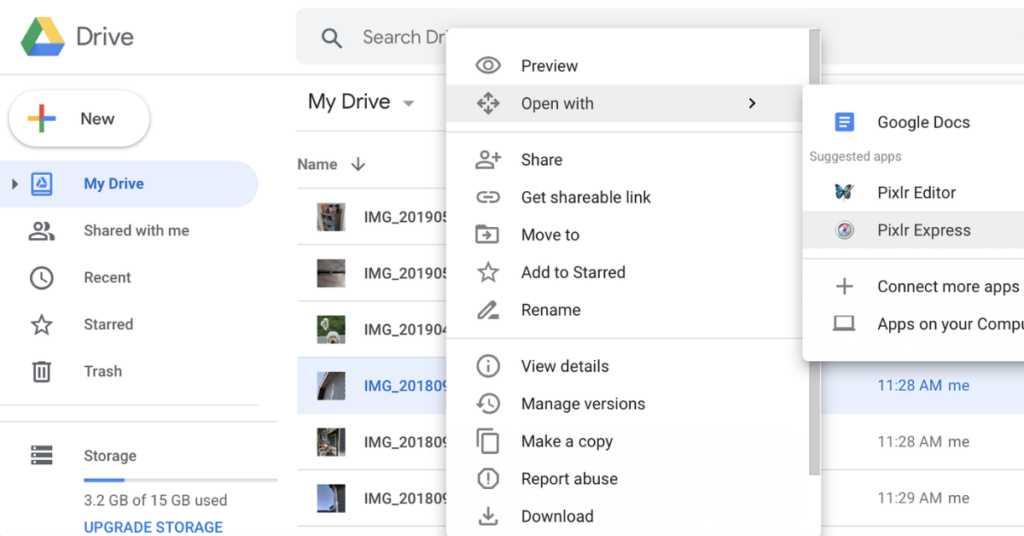
Task: Click the highlighted blue IMG_201809 file name
Action: coord(405,386)
